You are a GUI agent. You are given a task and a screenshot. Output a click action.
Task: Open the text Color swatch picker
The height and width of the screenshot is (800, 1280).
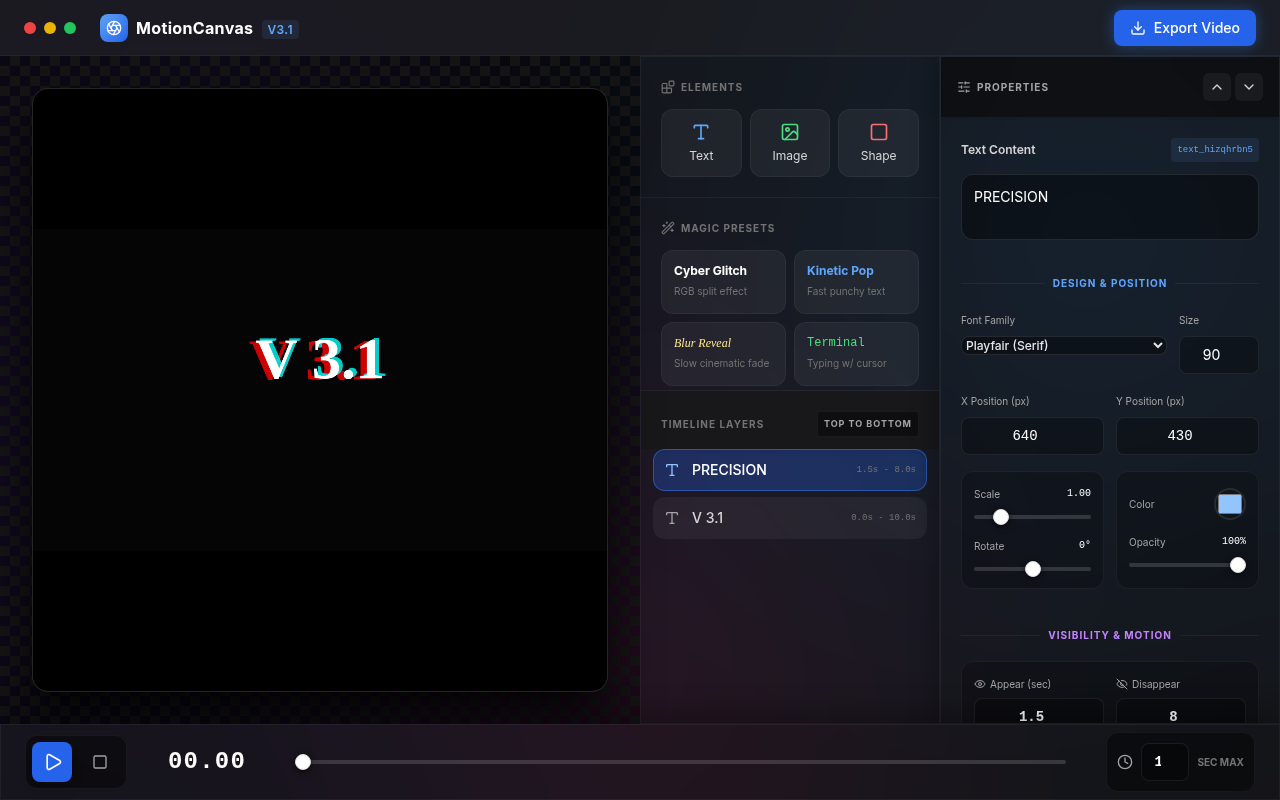[1229, 504]
